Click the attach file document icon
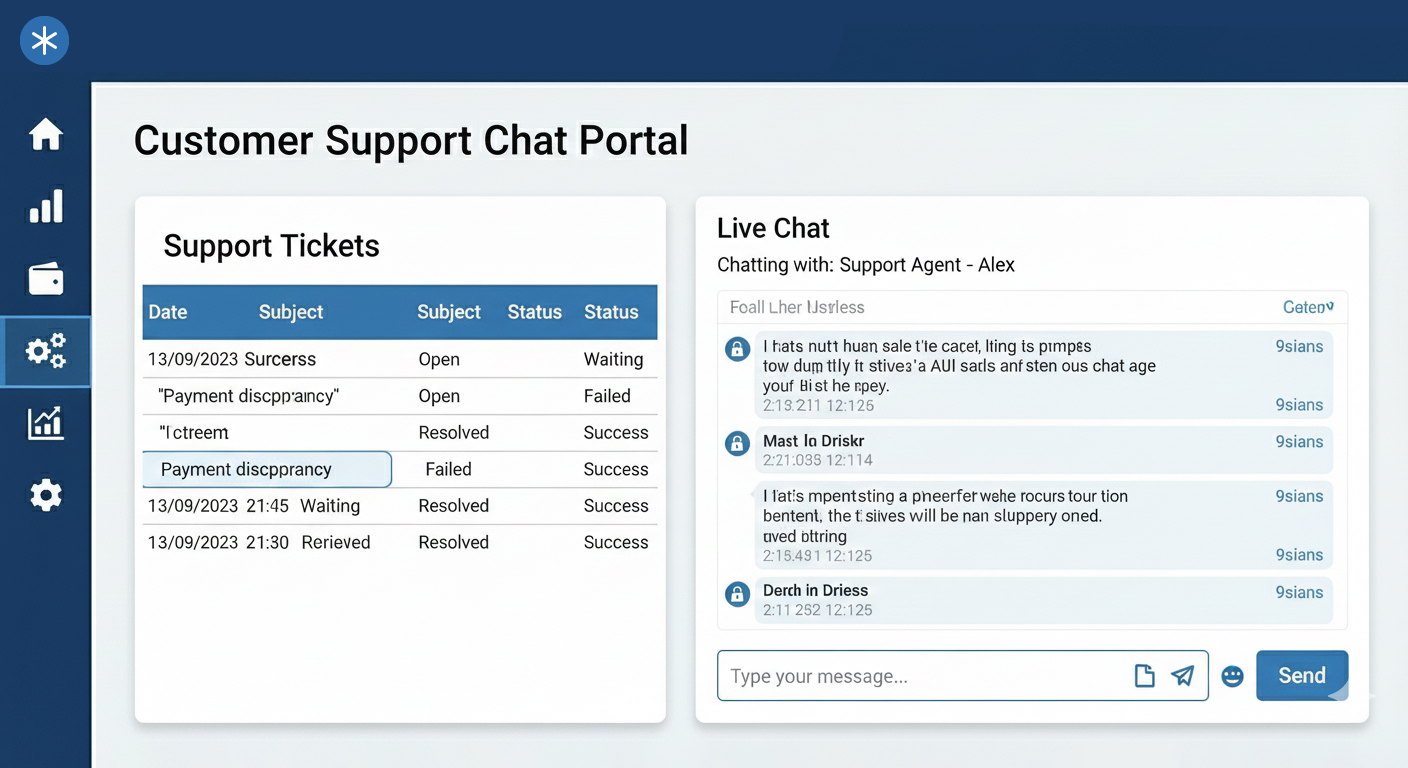Viewport: 1408px width, 768px height. pyautogui.click(x=1144, y=676)
